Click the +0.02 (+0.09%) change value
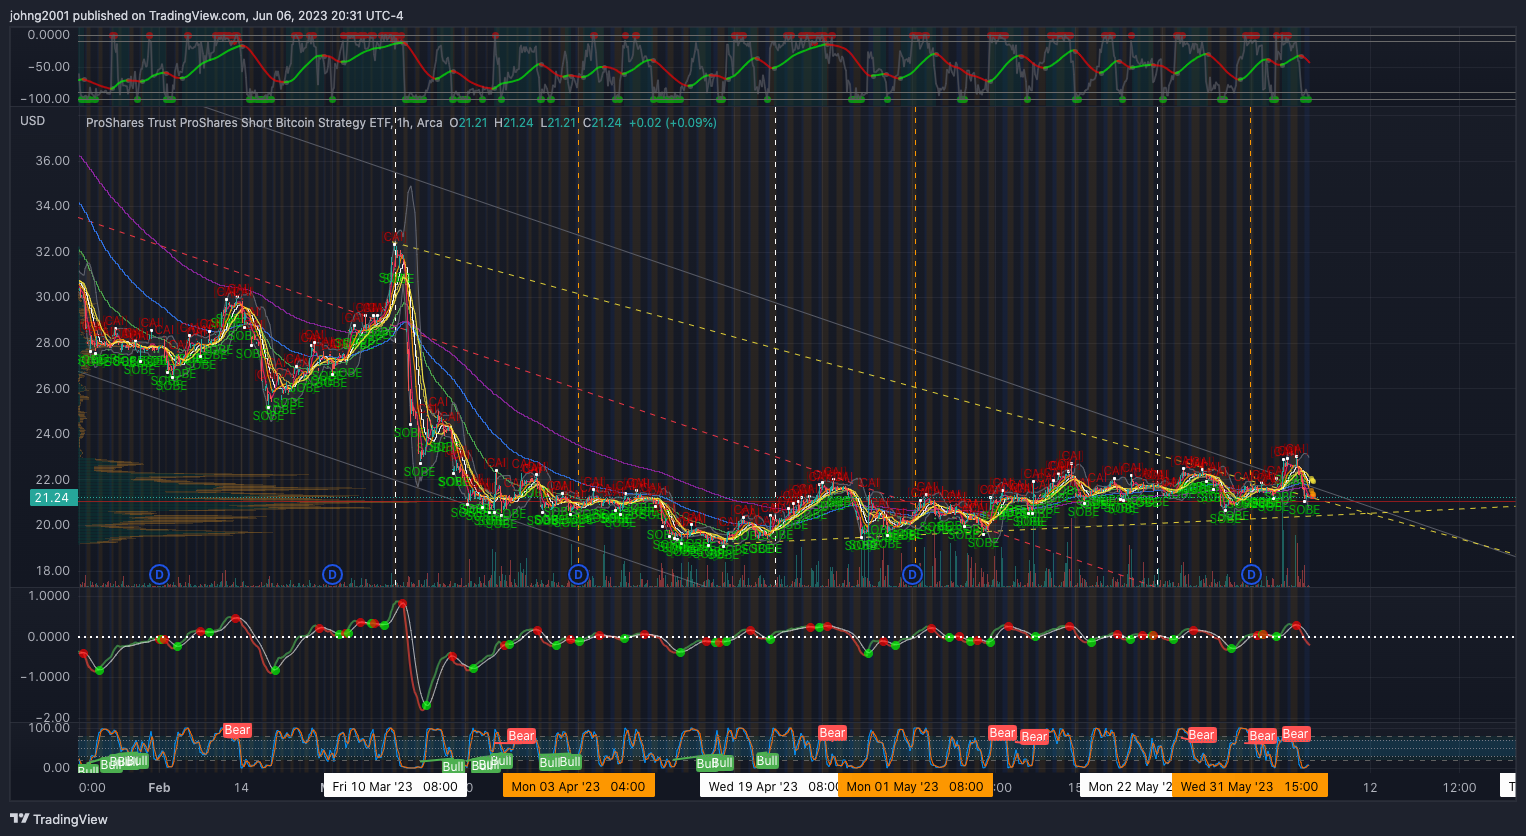The image size is (1526, 836). pos(673,123)
